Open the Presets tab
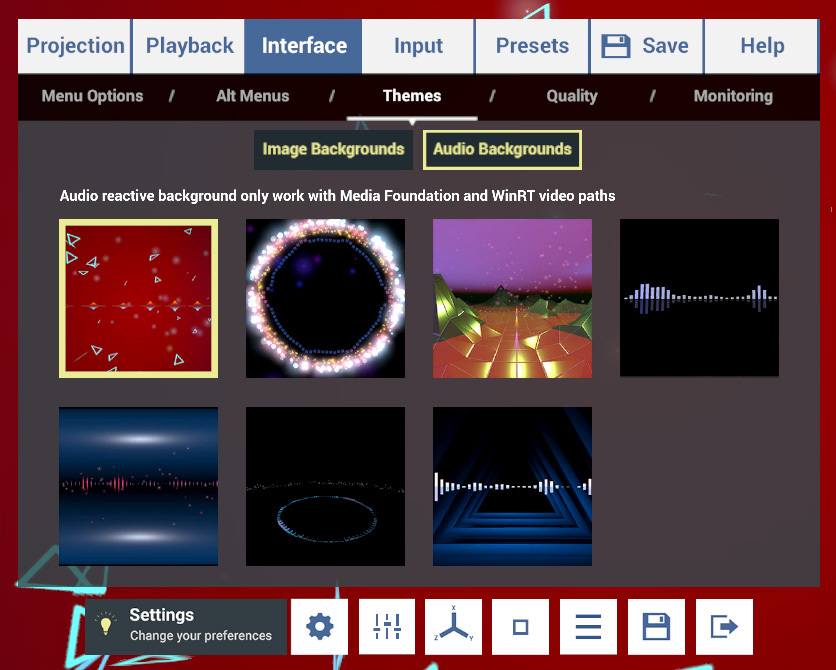This screenshot has width=836, height=670. coord(532,46)
